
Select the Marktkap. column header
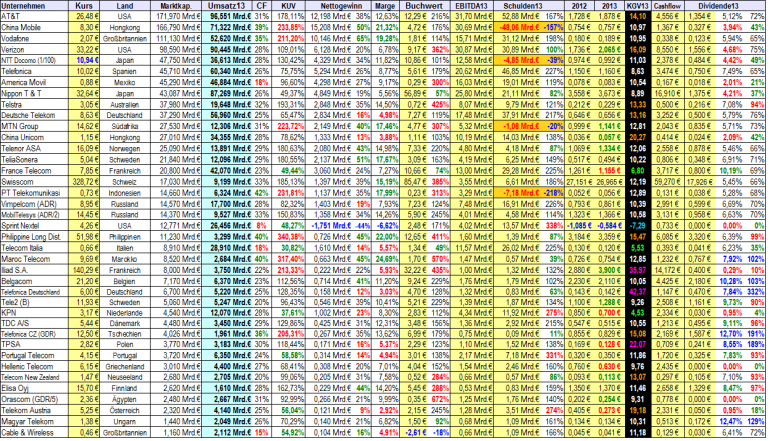pos(176,6)
